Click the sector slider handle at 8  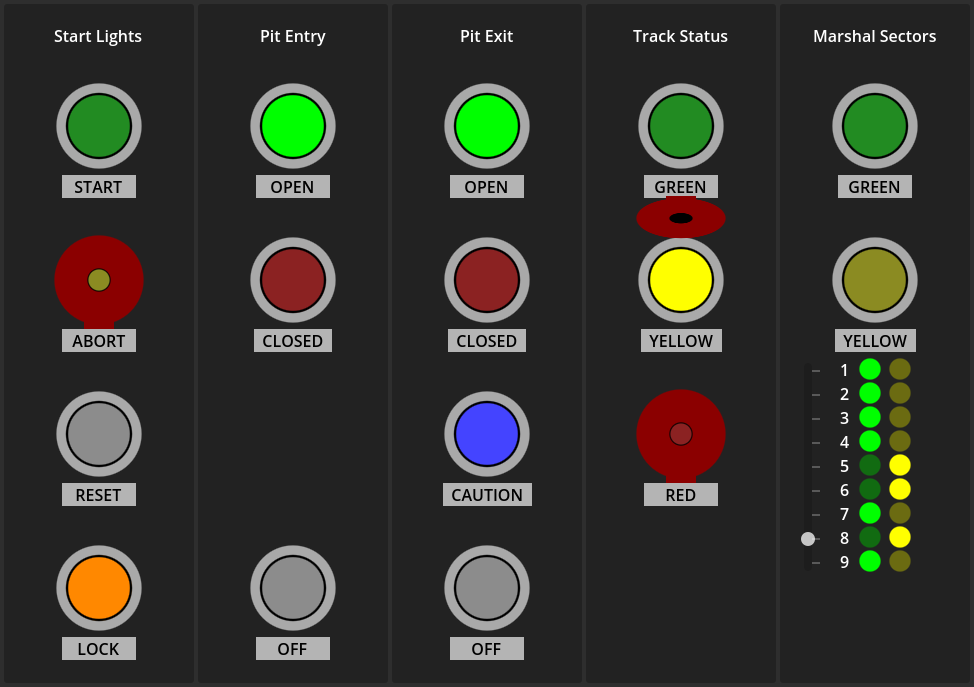tap(808, 539)
